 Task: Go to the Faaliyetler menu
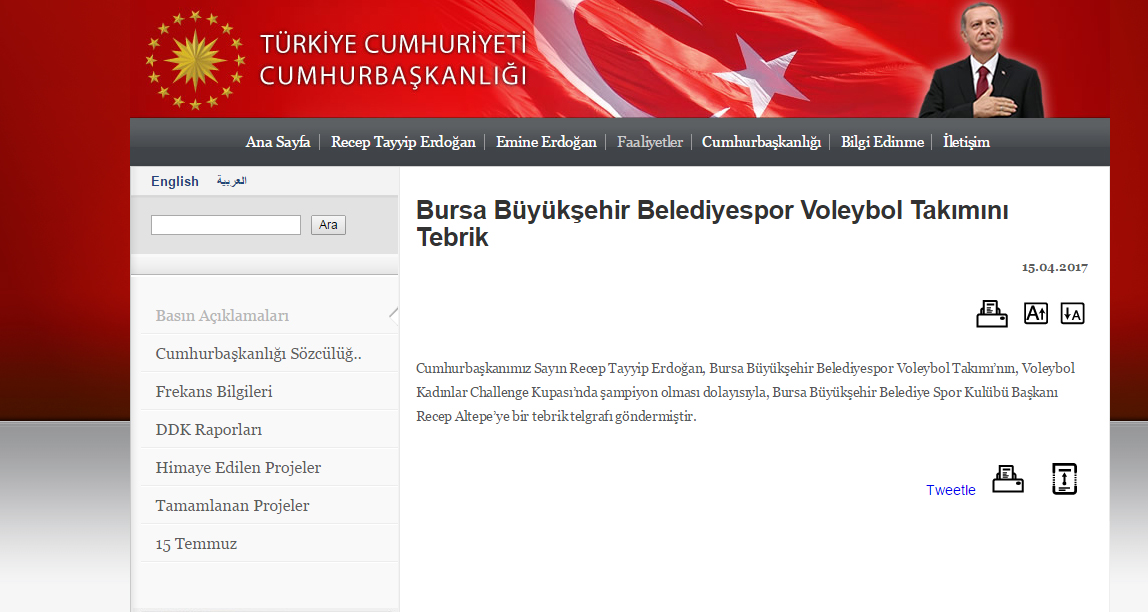coord(650,142)
